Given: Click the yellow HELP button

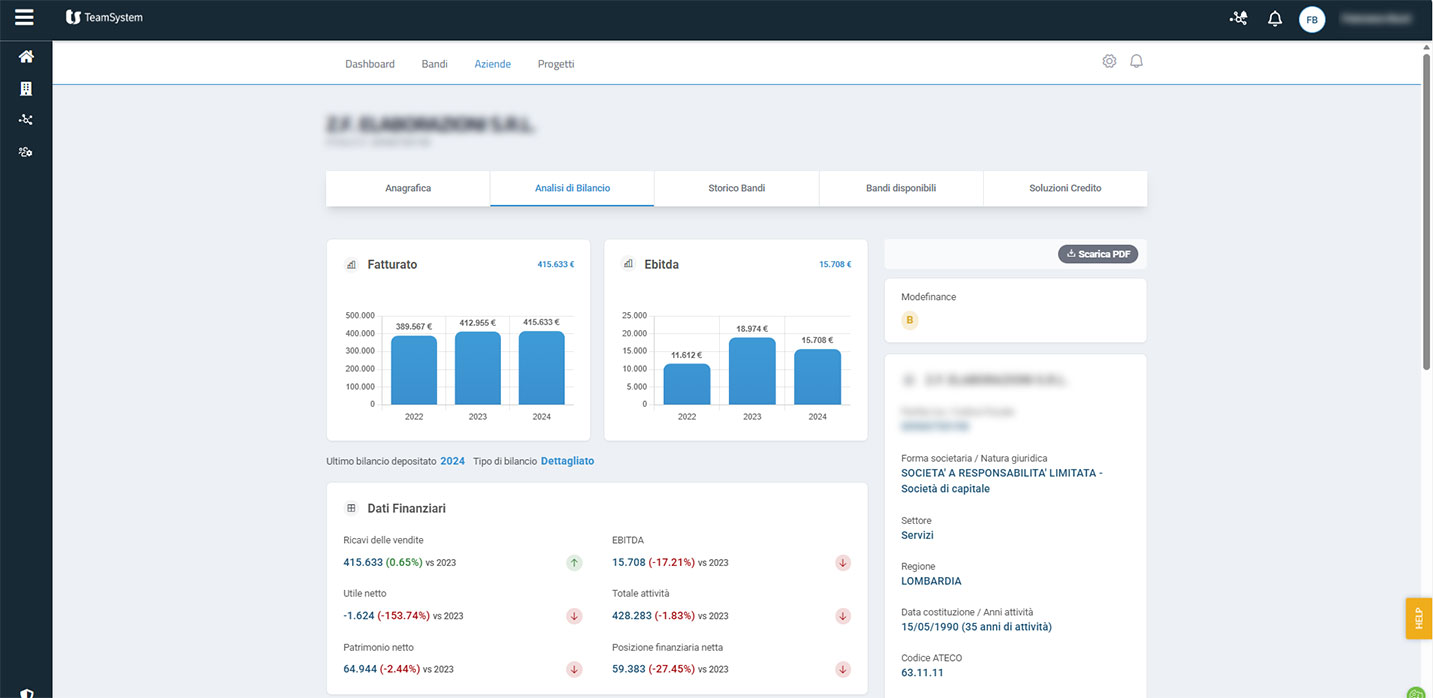Looking at the screenshot, I should 1418,618.
